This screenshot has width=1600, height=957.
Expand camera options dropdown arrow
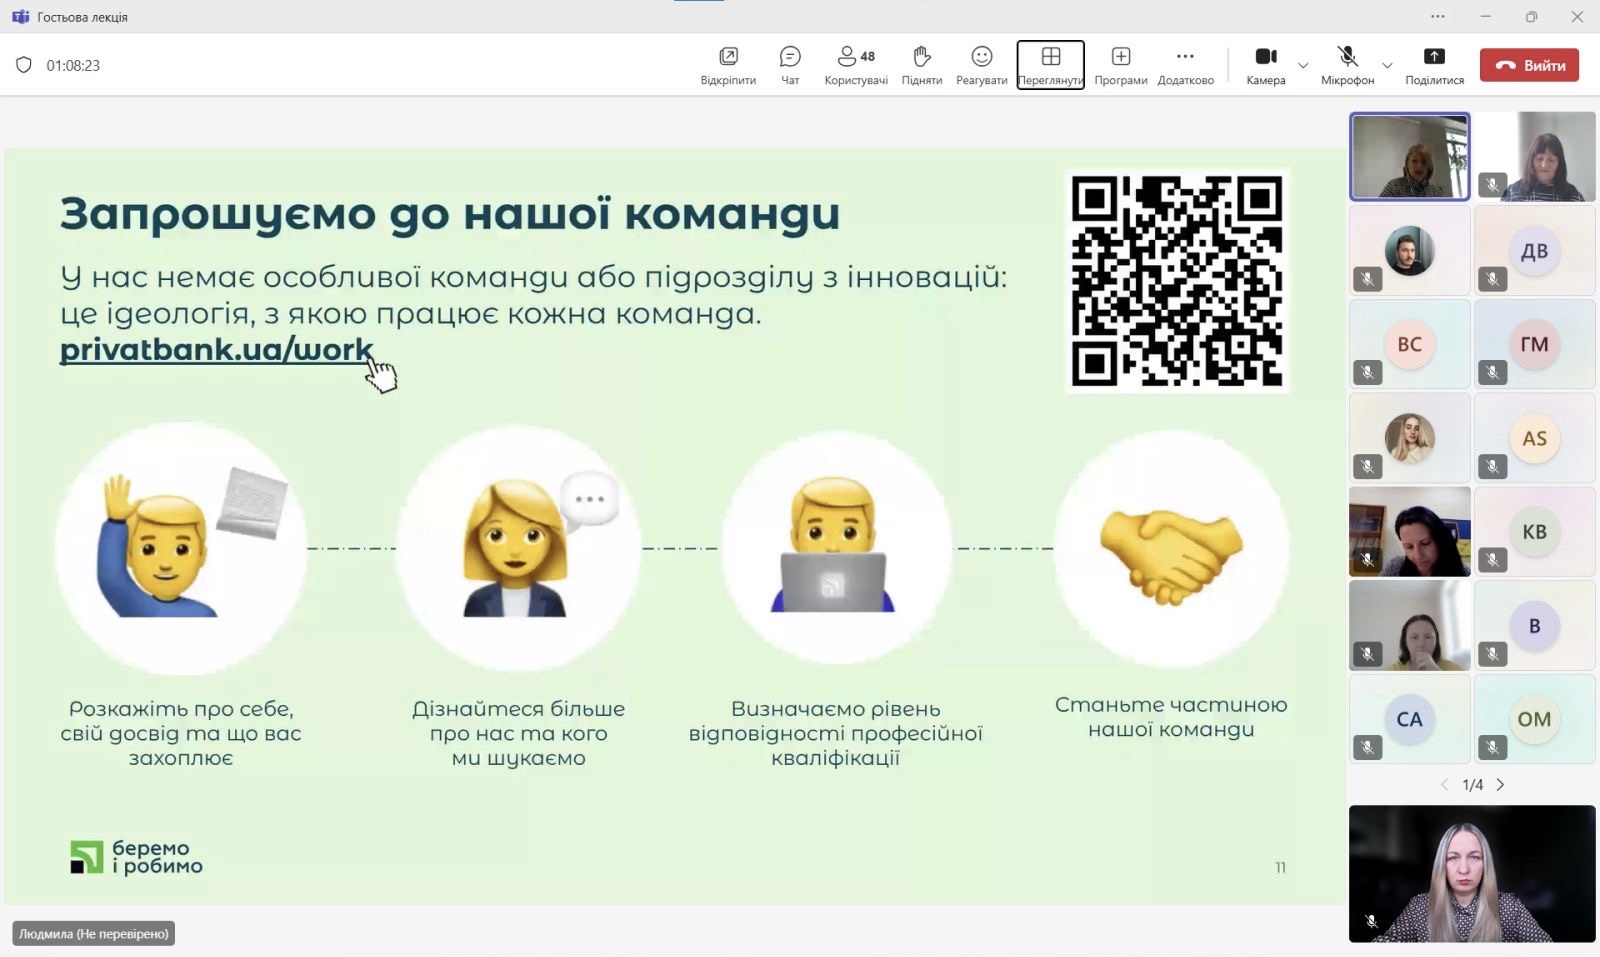[1303, 66]
